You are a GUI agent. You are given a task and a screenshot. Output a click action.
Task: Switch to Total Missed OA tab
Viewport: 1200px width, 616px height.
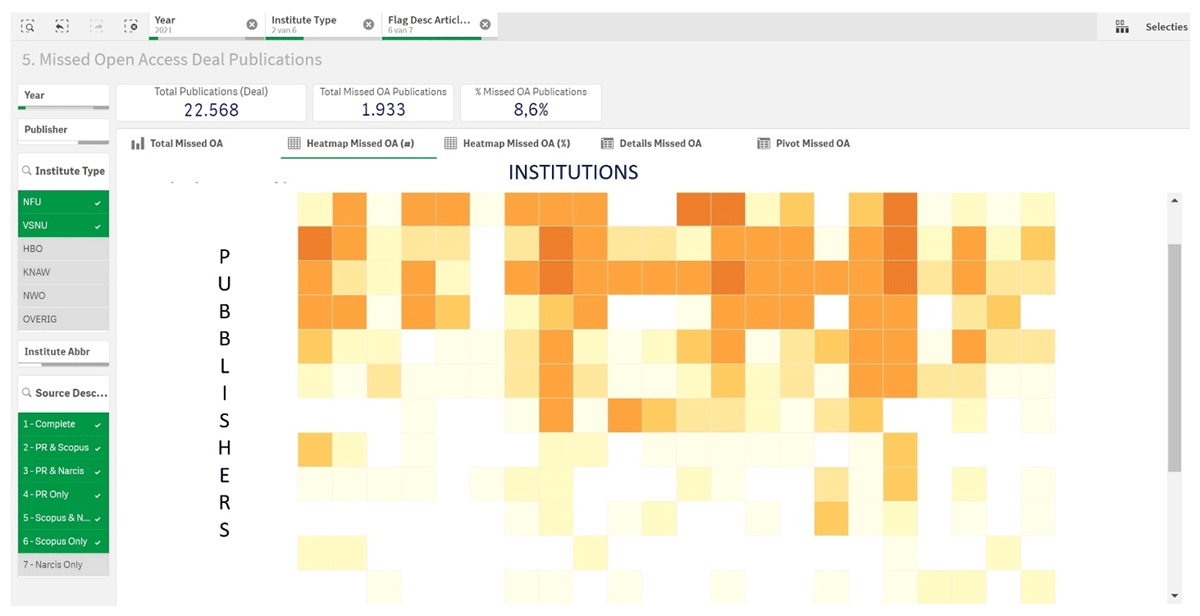[x=177, y=144]
